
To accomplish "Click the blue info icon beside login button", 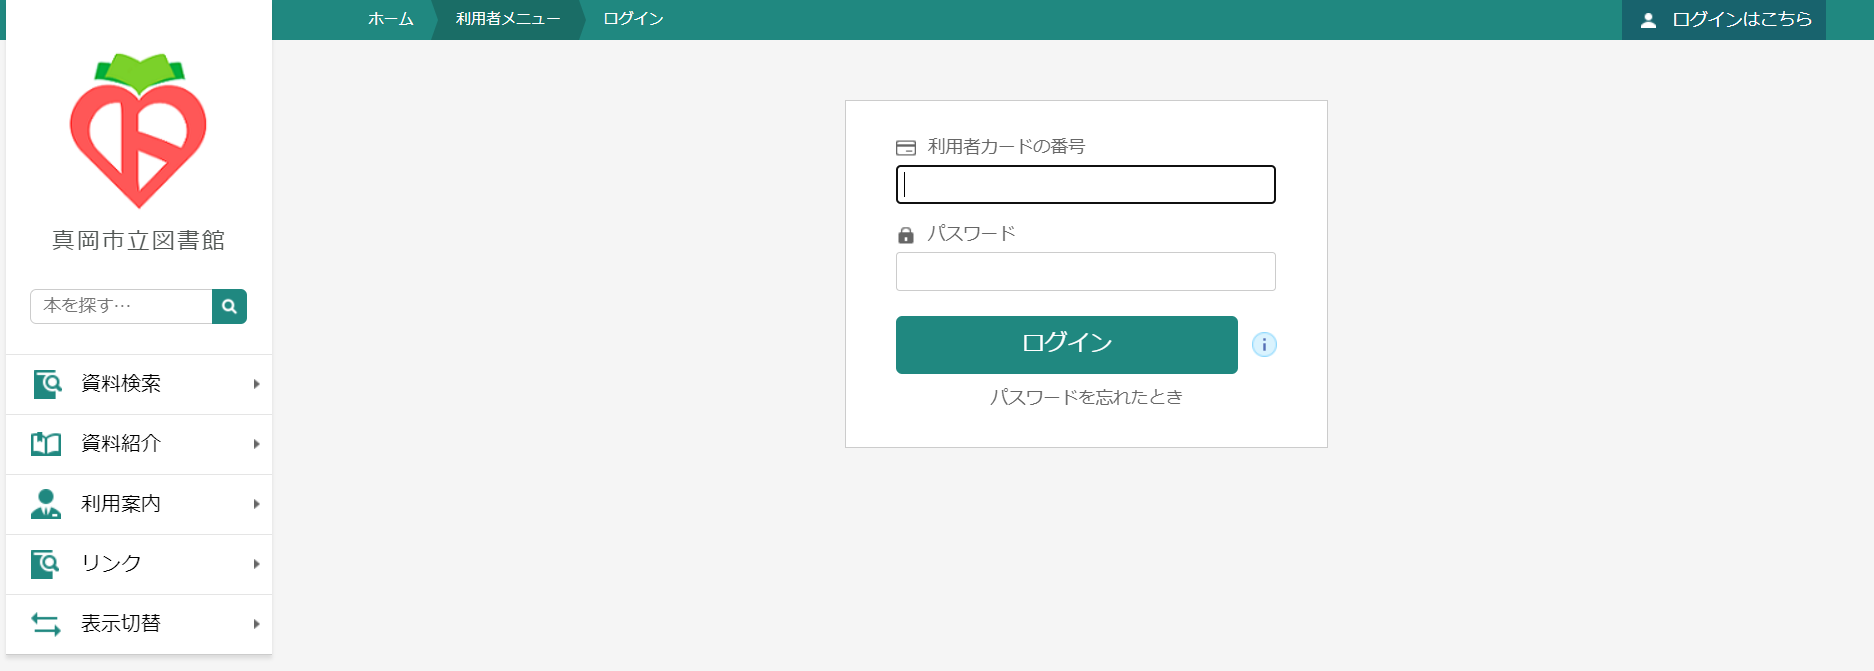I will tap(1264, 345).
